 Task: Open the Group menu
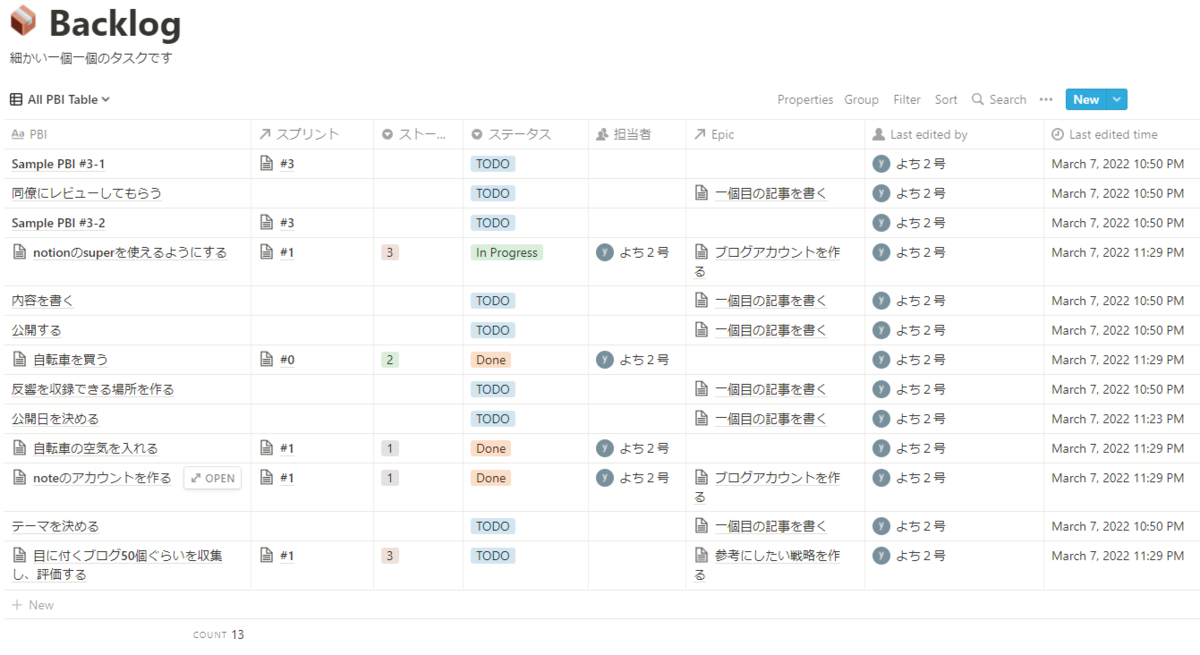pos(861,99)
